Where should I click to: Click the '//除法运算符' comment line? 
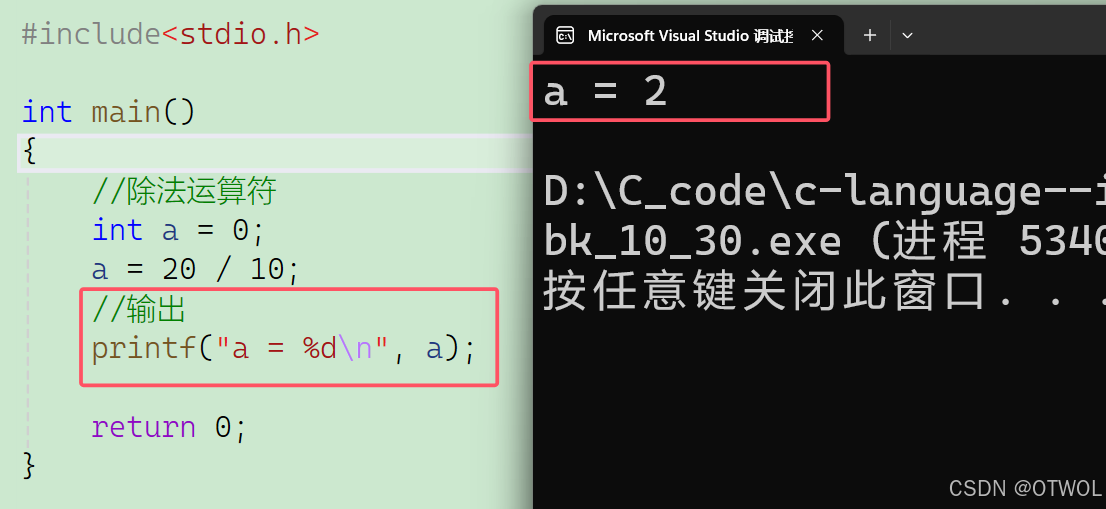[x=184, y=190]
